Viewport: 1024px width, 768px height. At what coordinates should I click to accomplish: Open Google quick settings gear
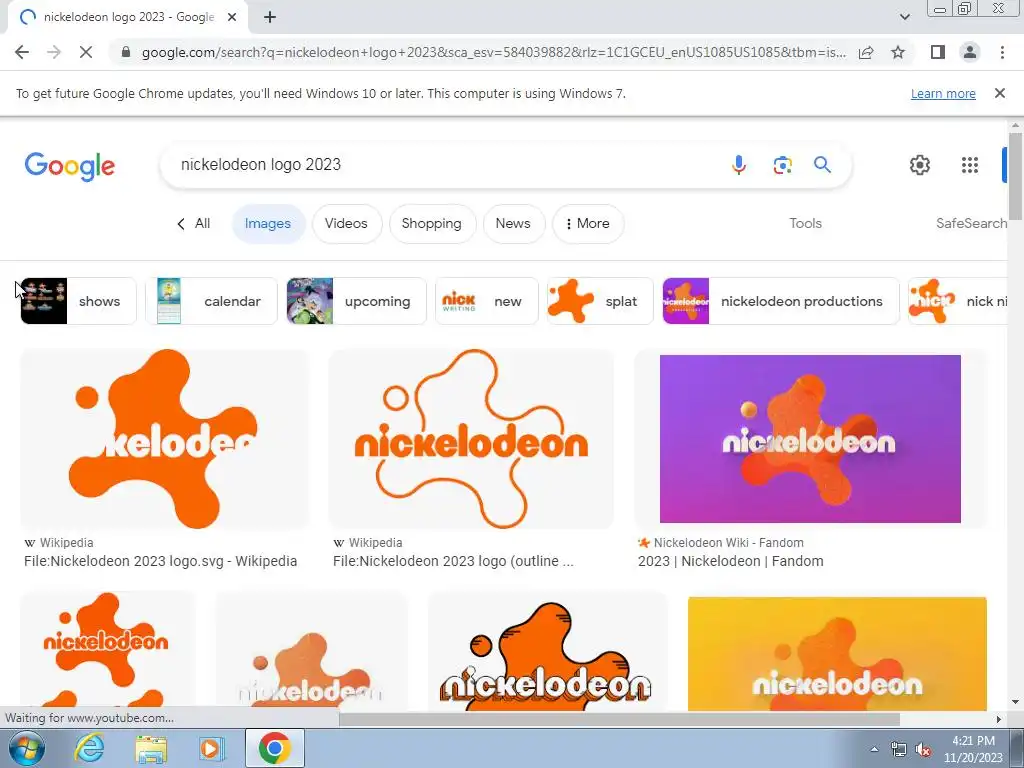coord(920,165)
